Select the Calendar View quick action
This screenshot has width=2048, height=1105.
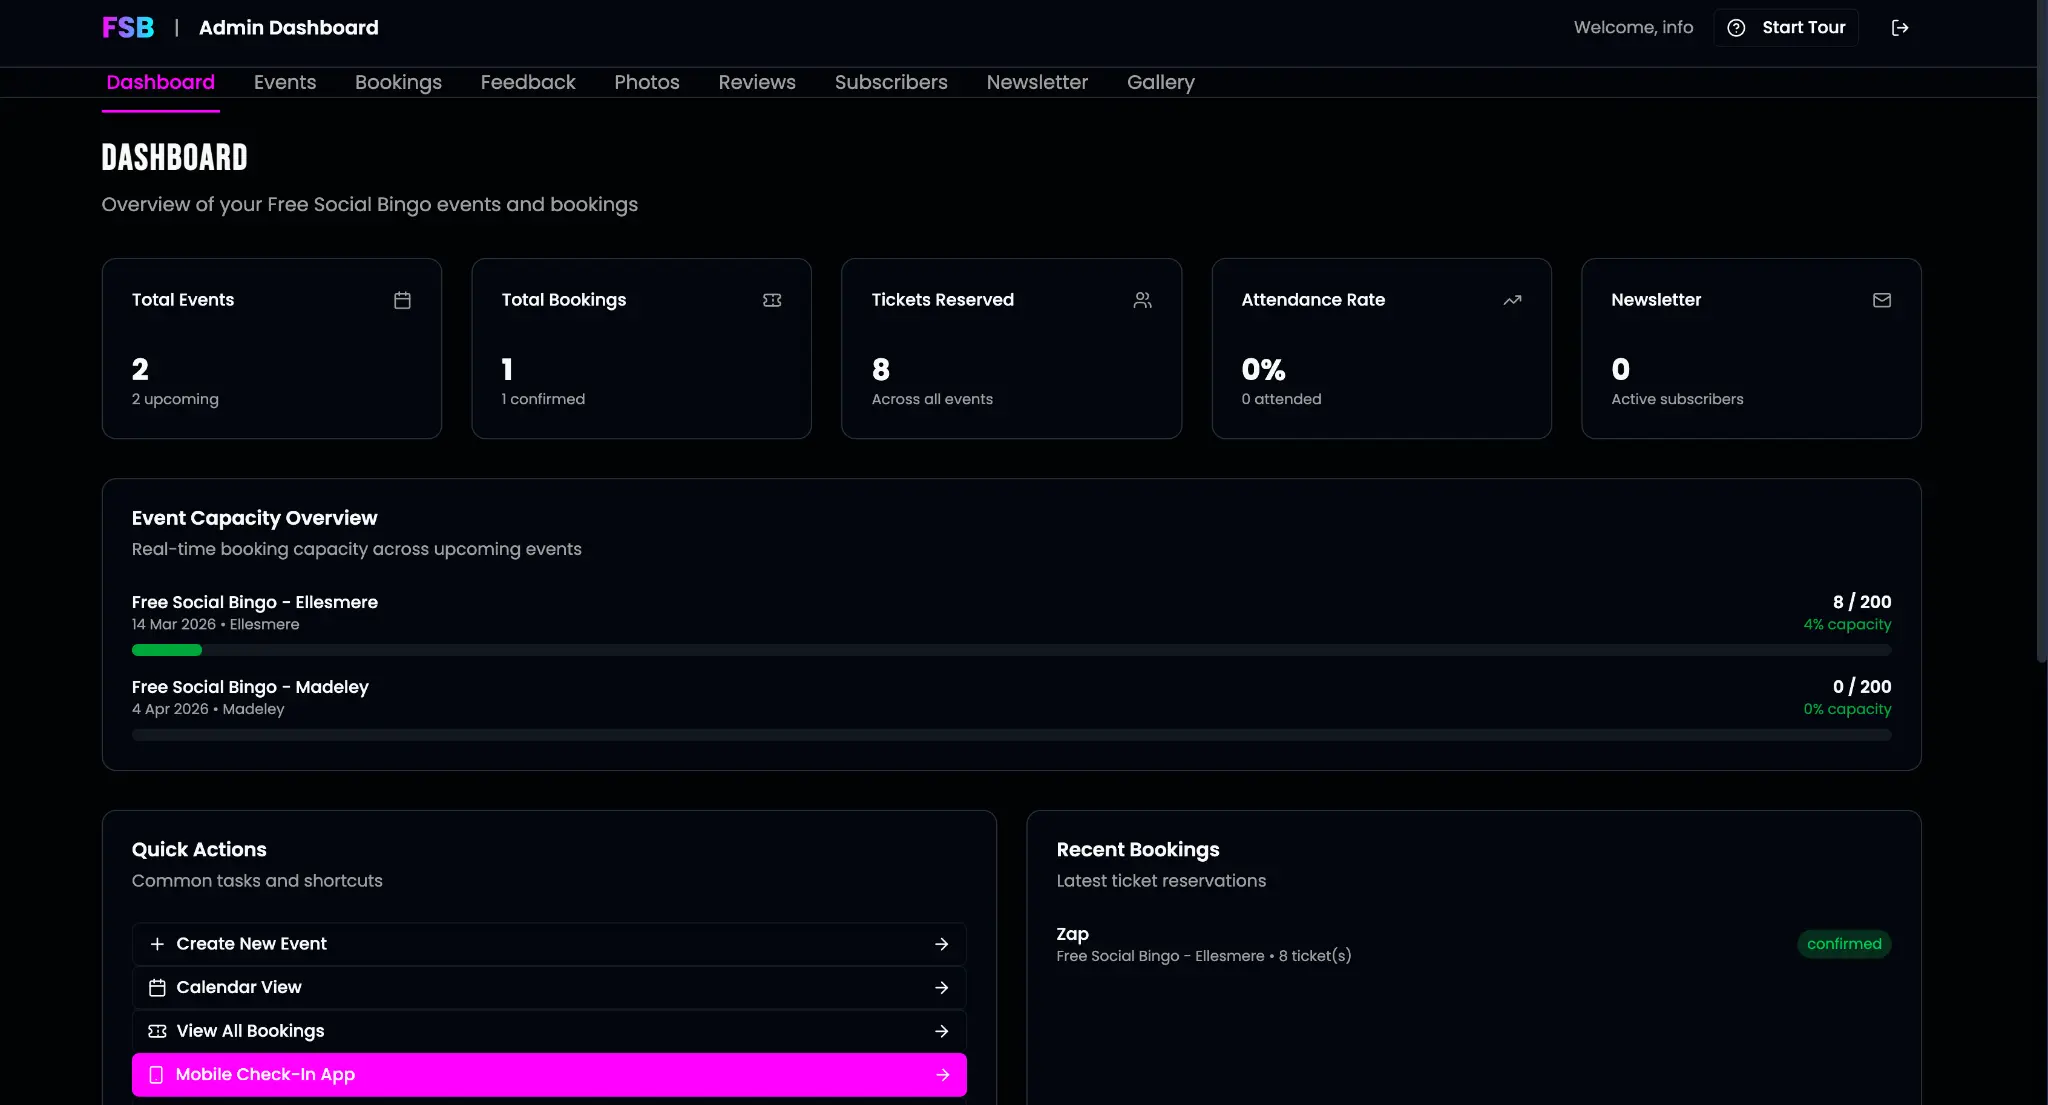coord(548,987)
